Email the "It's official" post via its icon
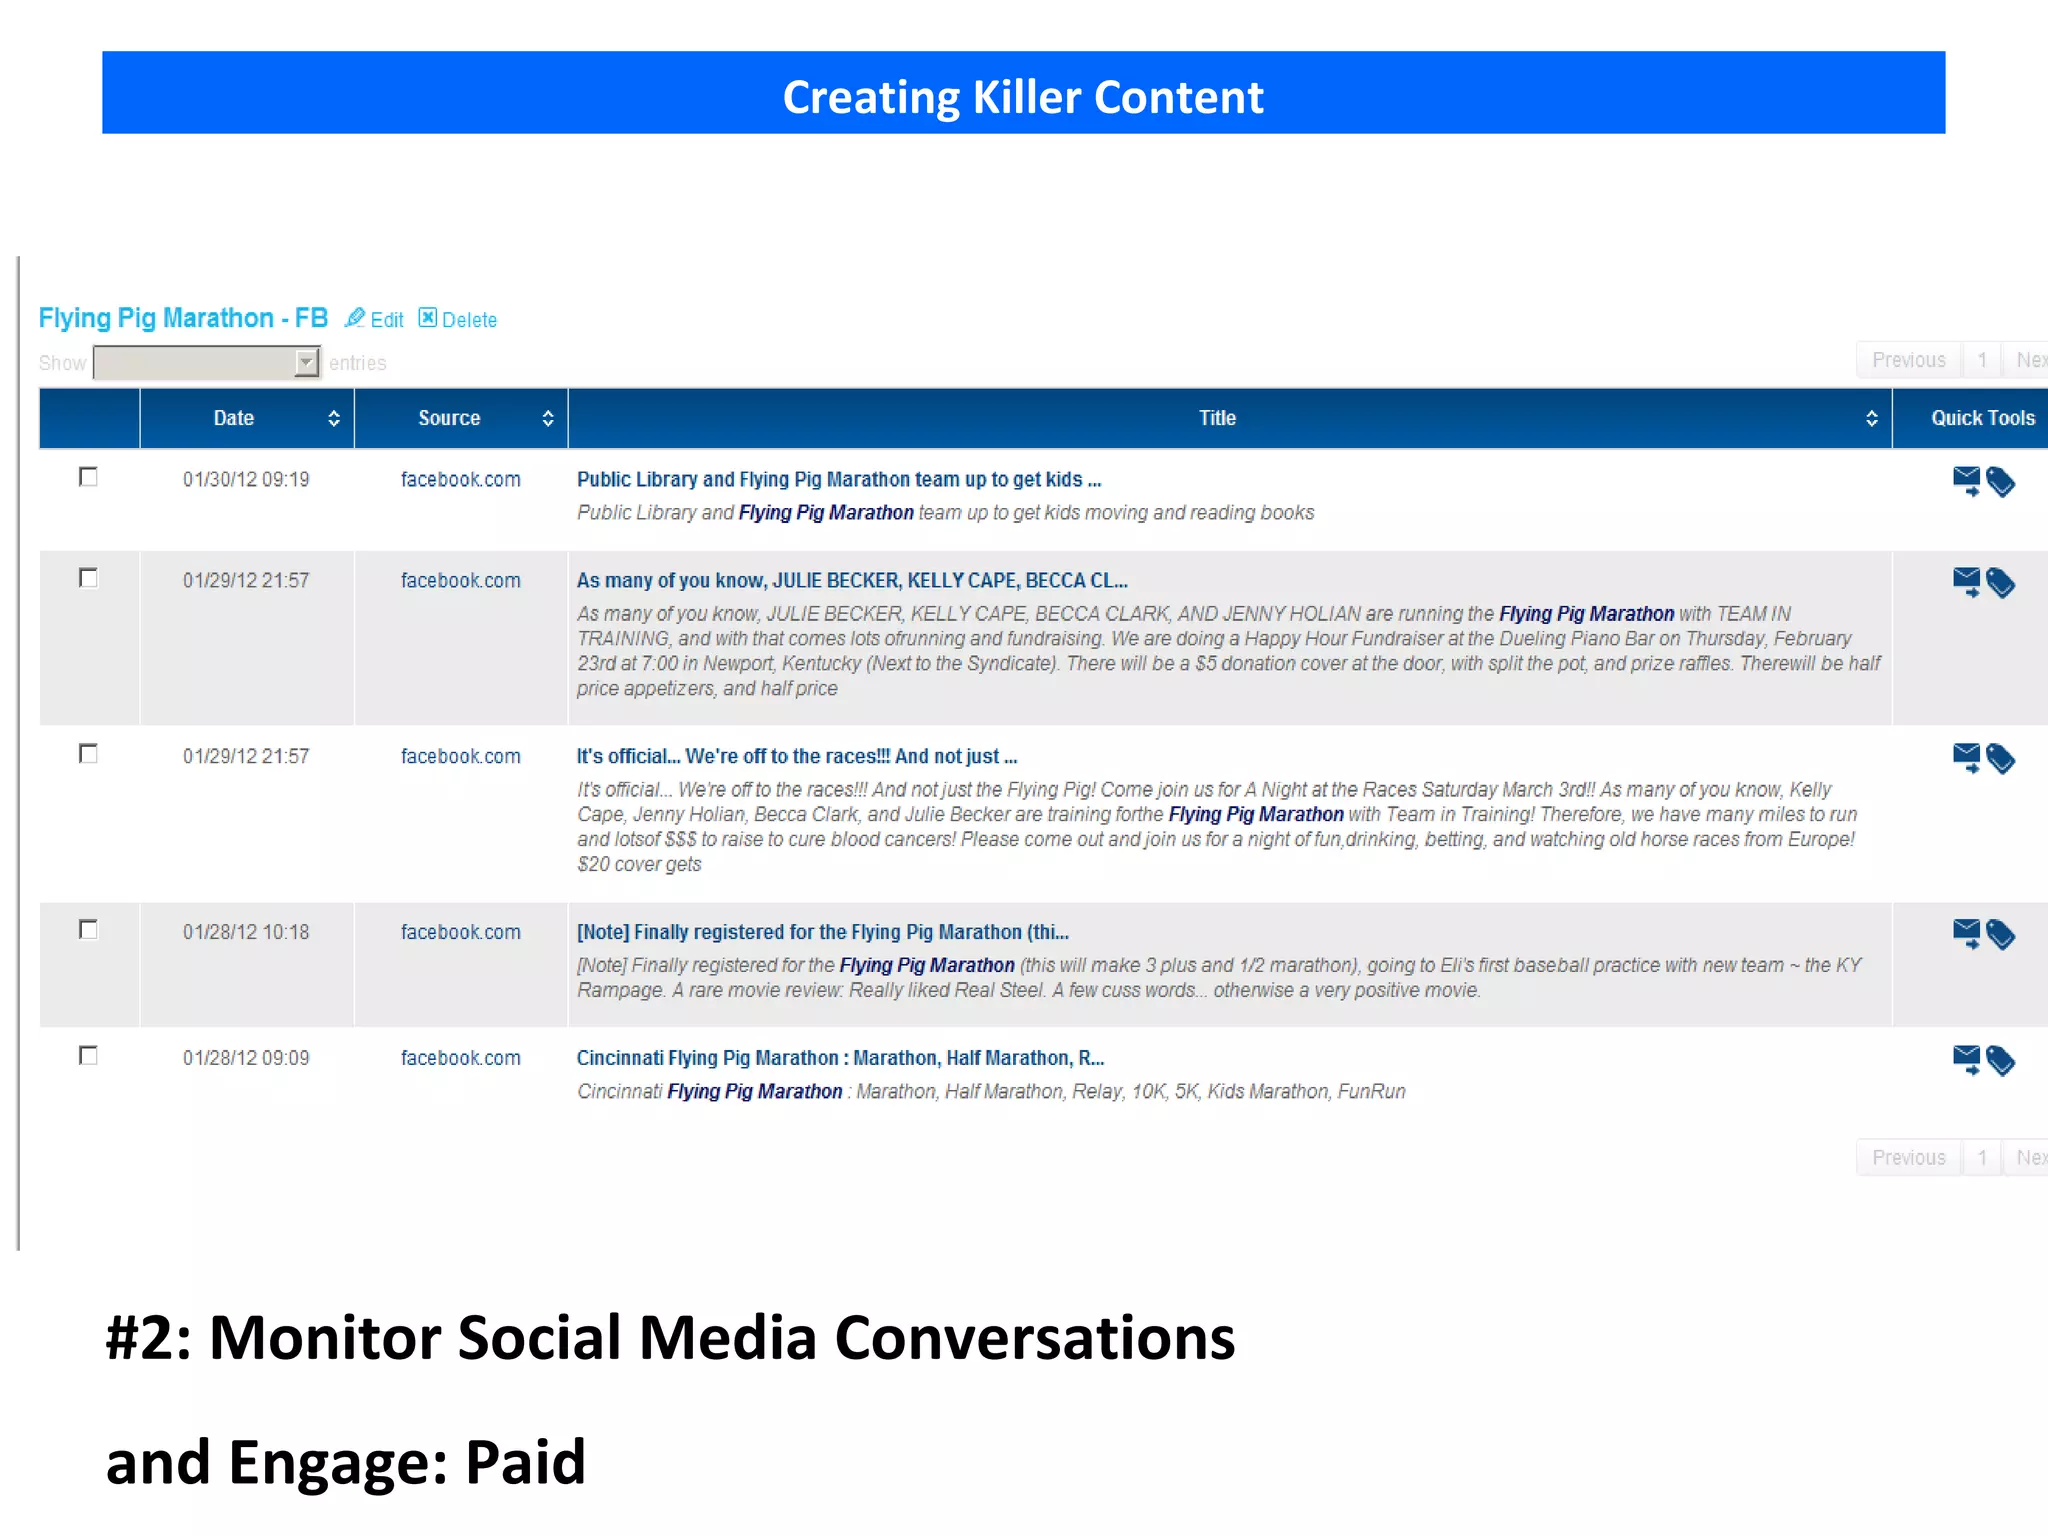 click(x=1966, y=758)
